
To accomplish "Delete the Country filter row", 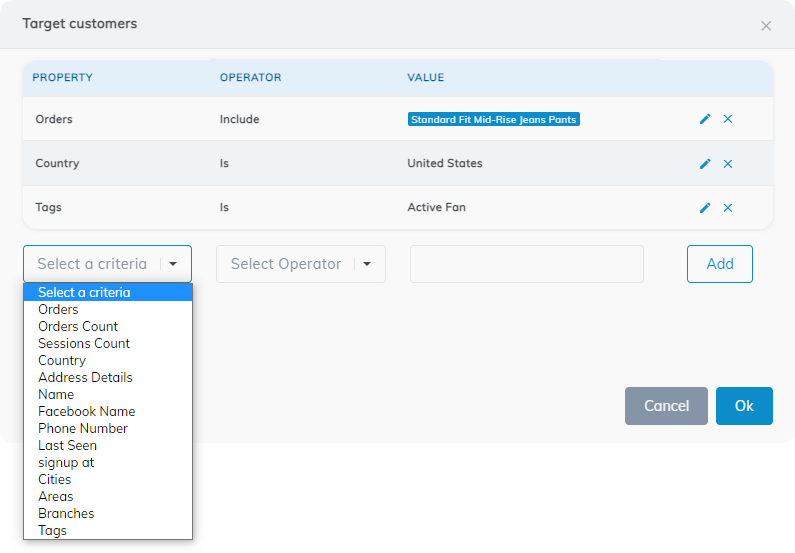I will point(728,164).
